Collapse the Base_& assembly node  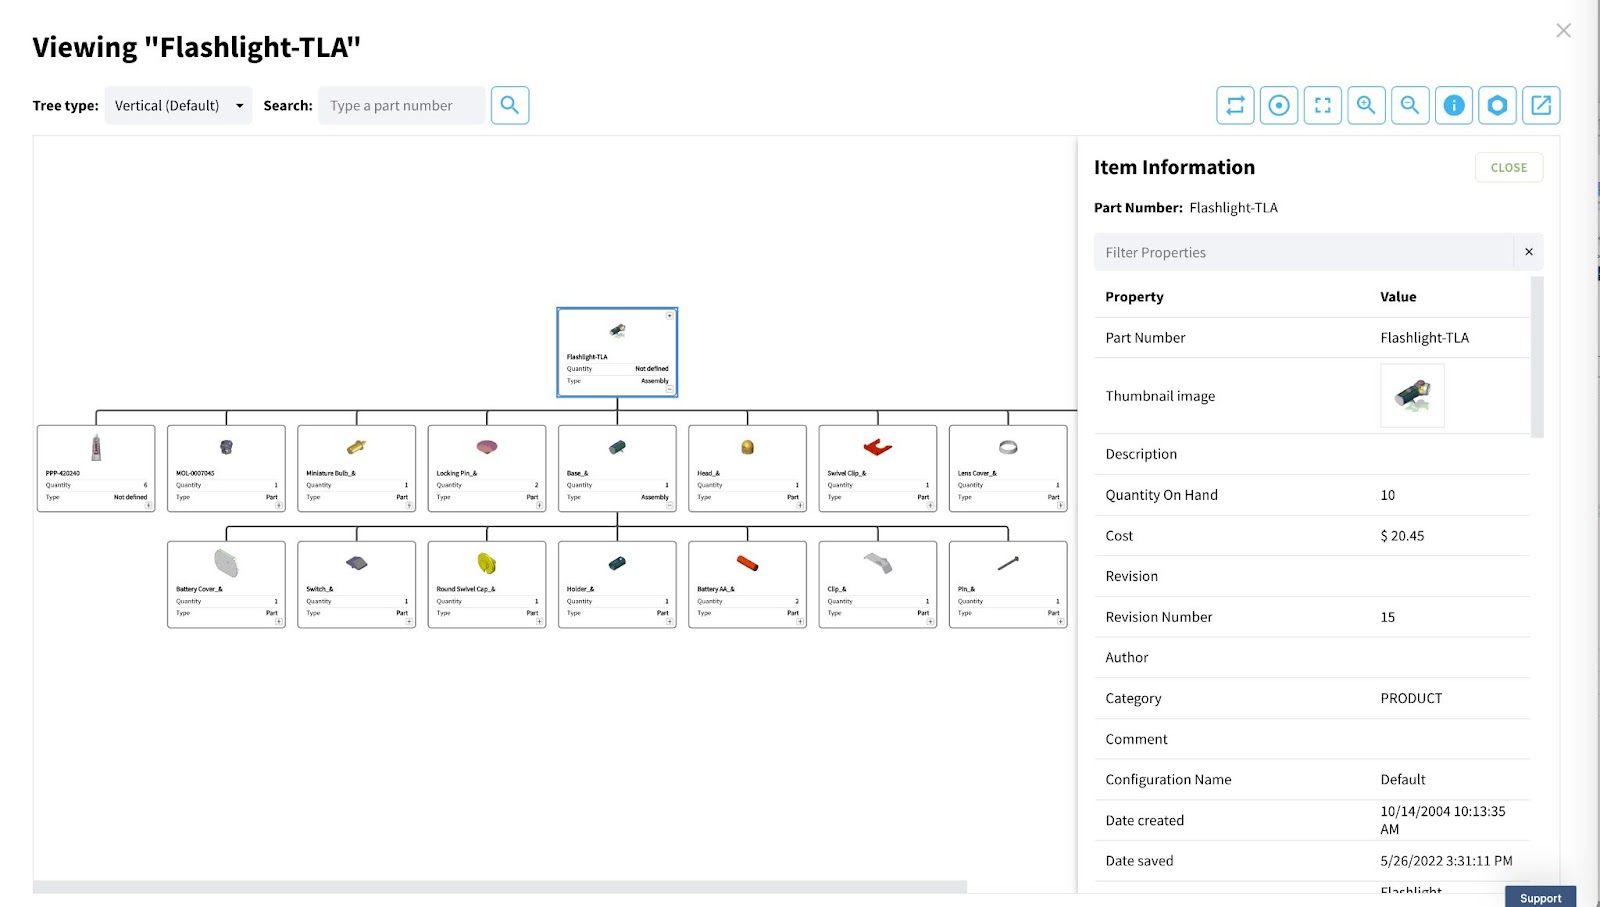click(670, 506)
